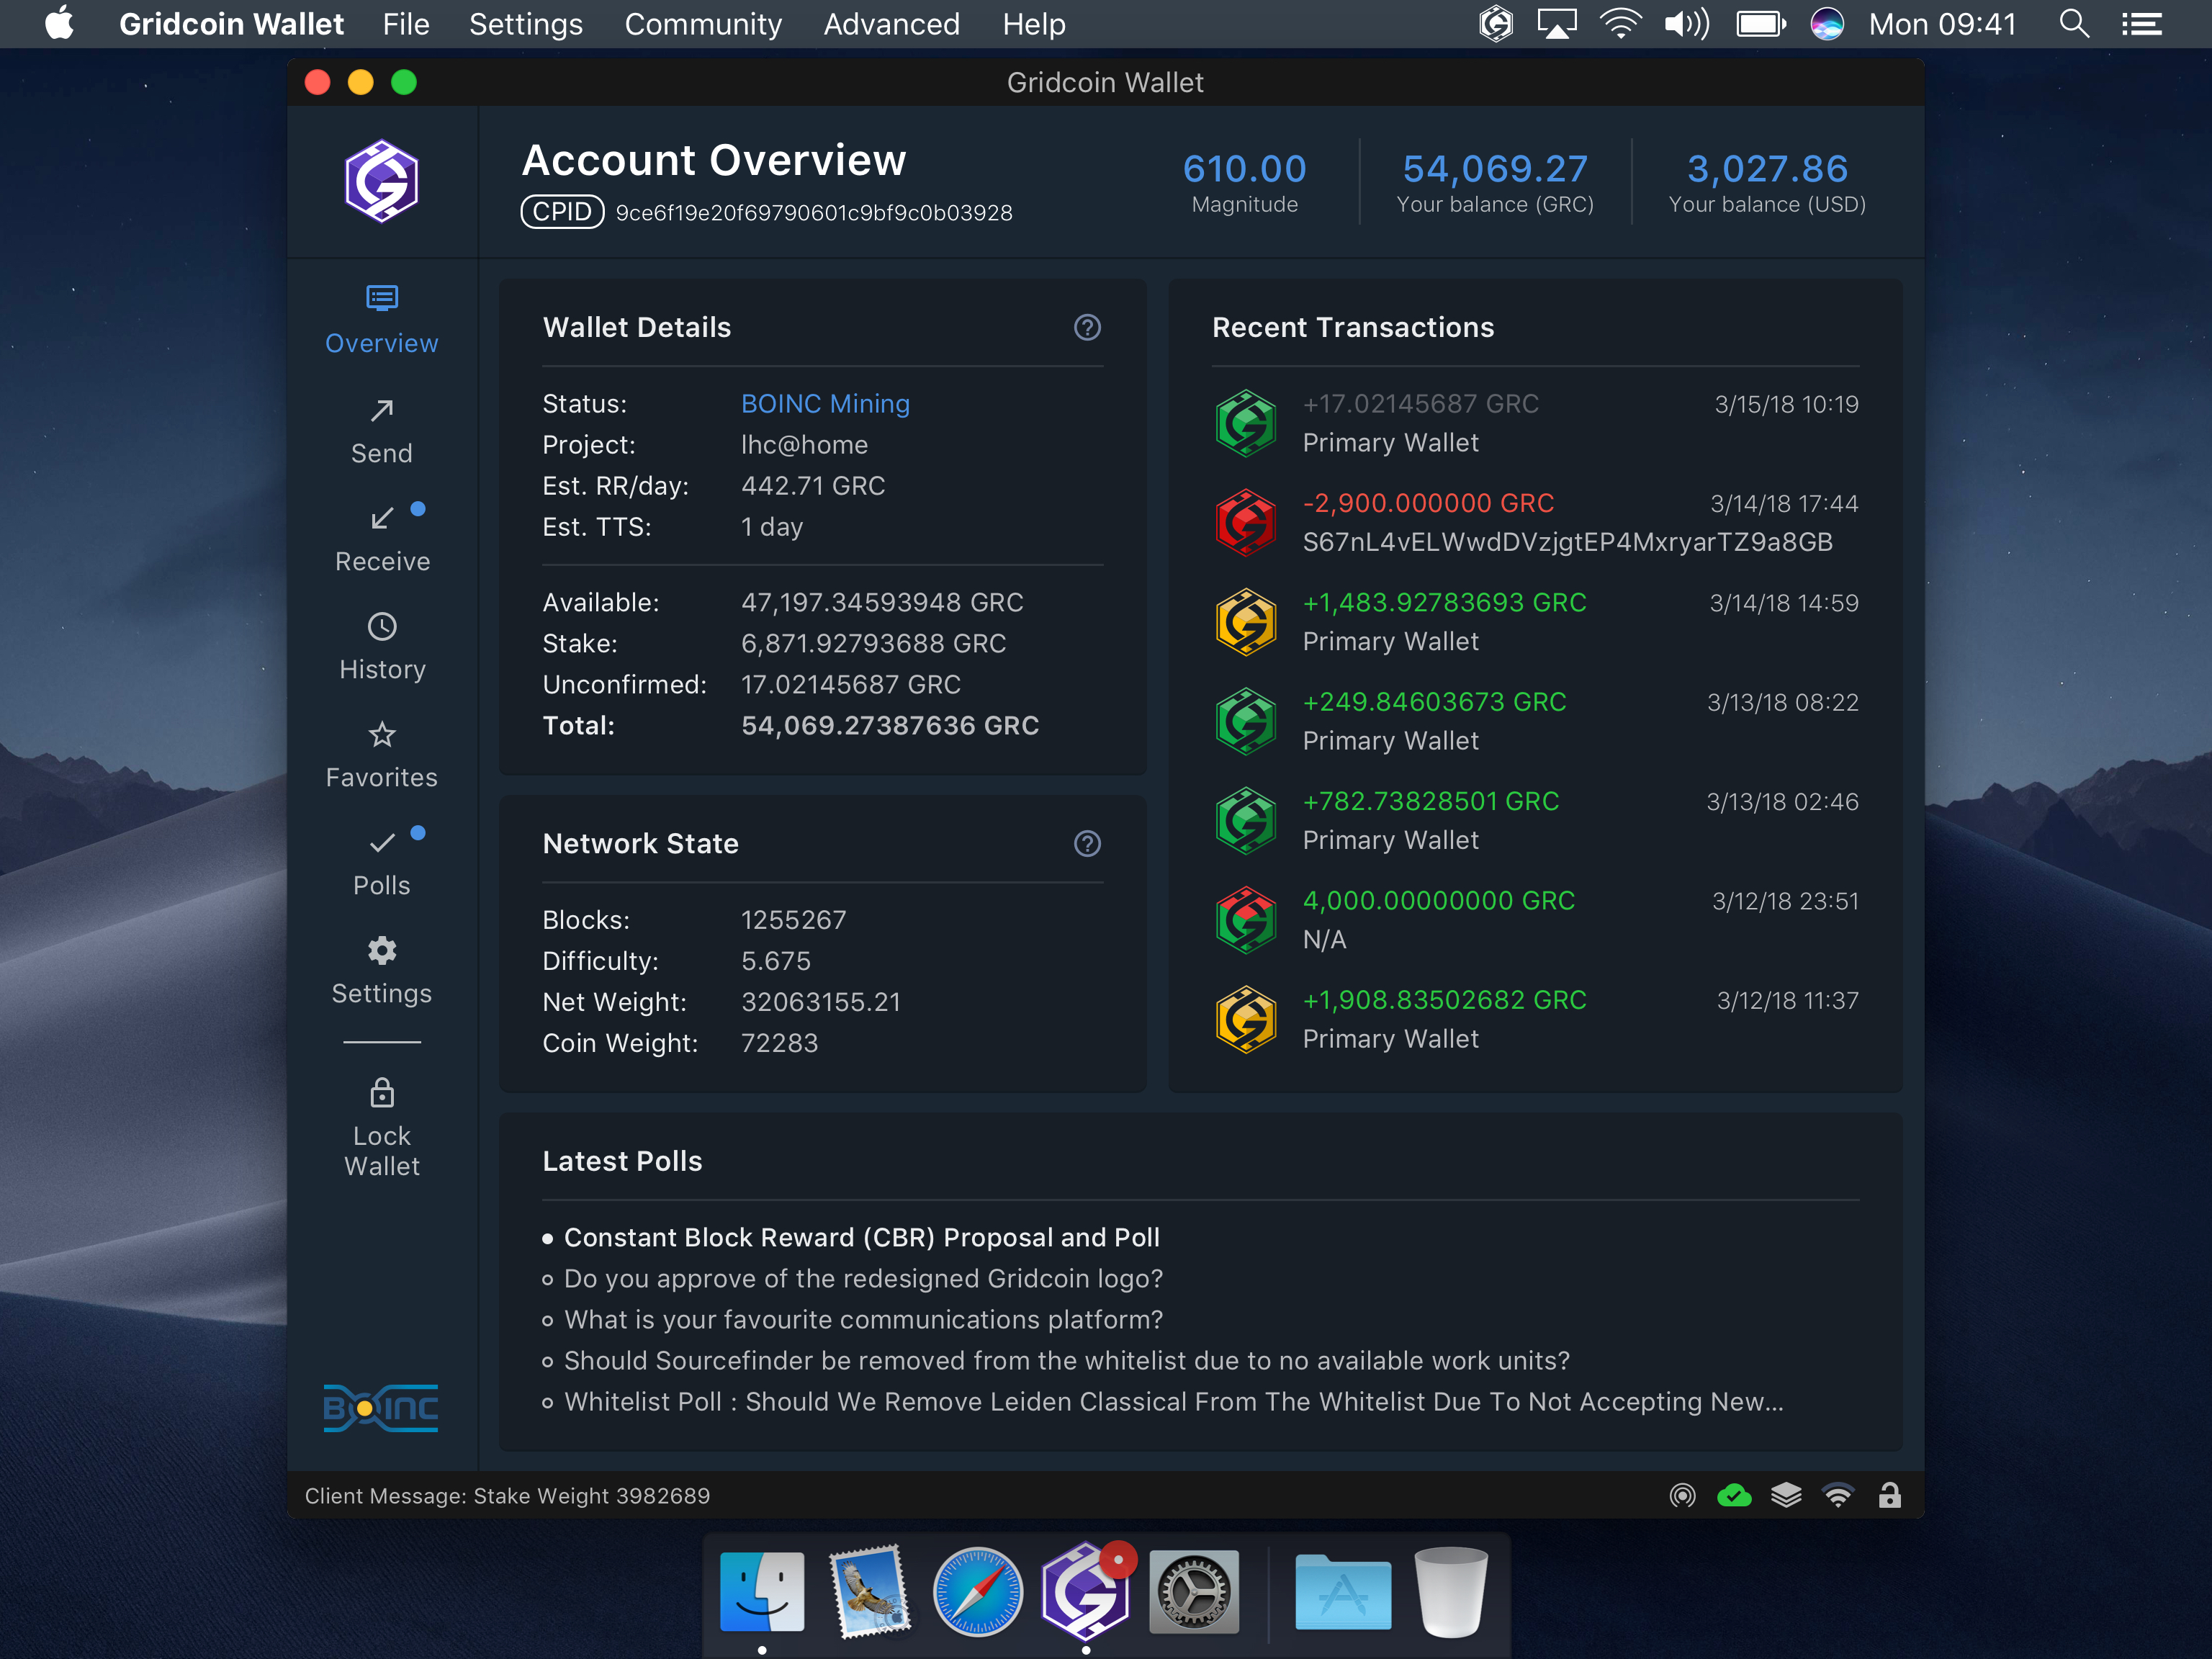The height and width of the screenshot is (1659, 2212).
Task: Click the date 3/14/18 17:44
Action: [x=1784, y=503]
